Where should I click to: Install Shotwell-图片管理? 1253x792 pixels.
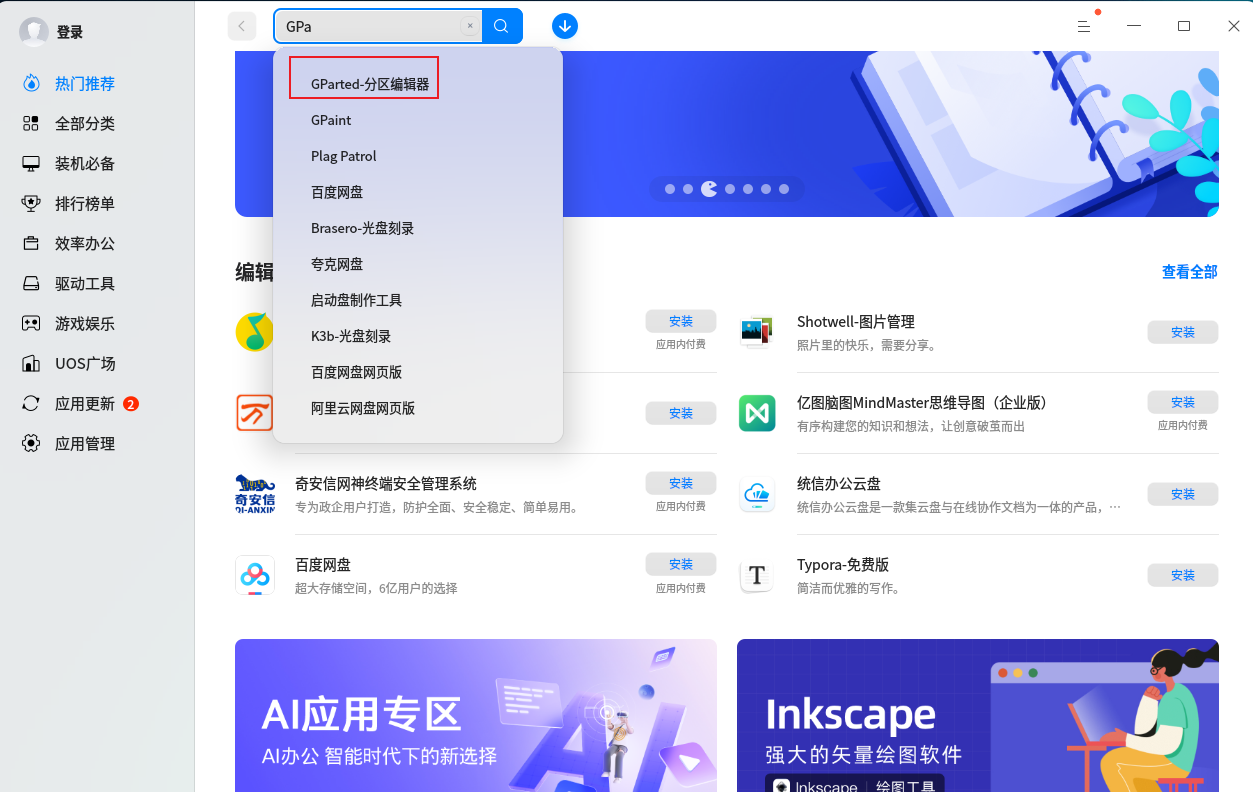click(1183, 332)
